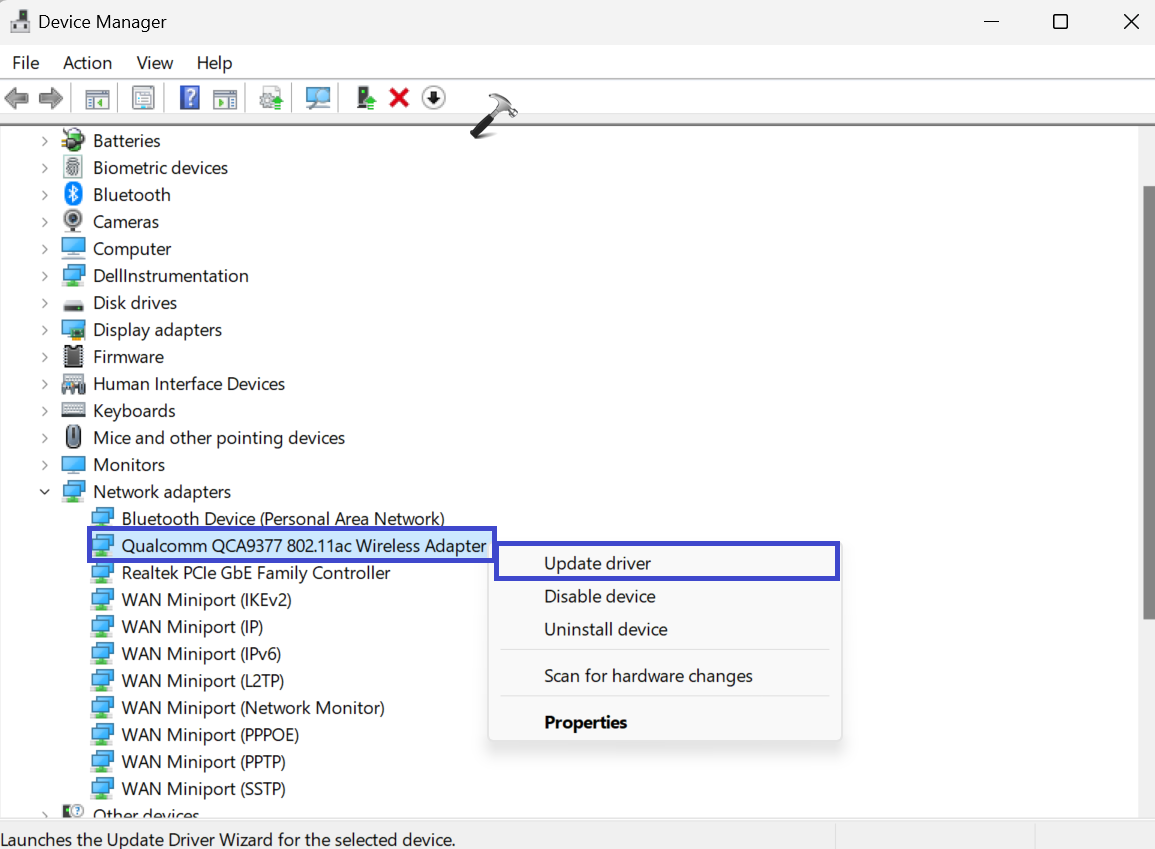
Task: Expand the Display adapters category
Action: pyautogui.click(x=45, y=330)
